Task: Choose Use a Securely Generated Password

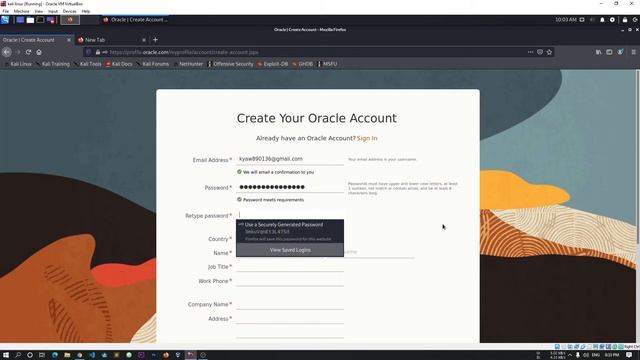Action: [290, 231]
